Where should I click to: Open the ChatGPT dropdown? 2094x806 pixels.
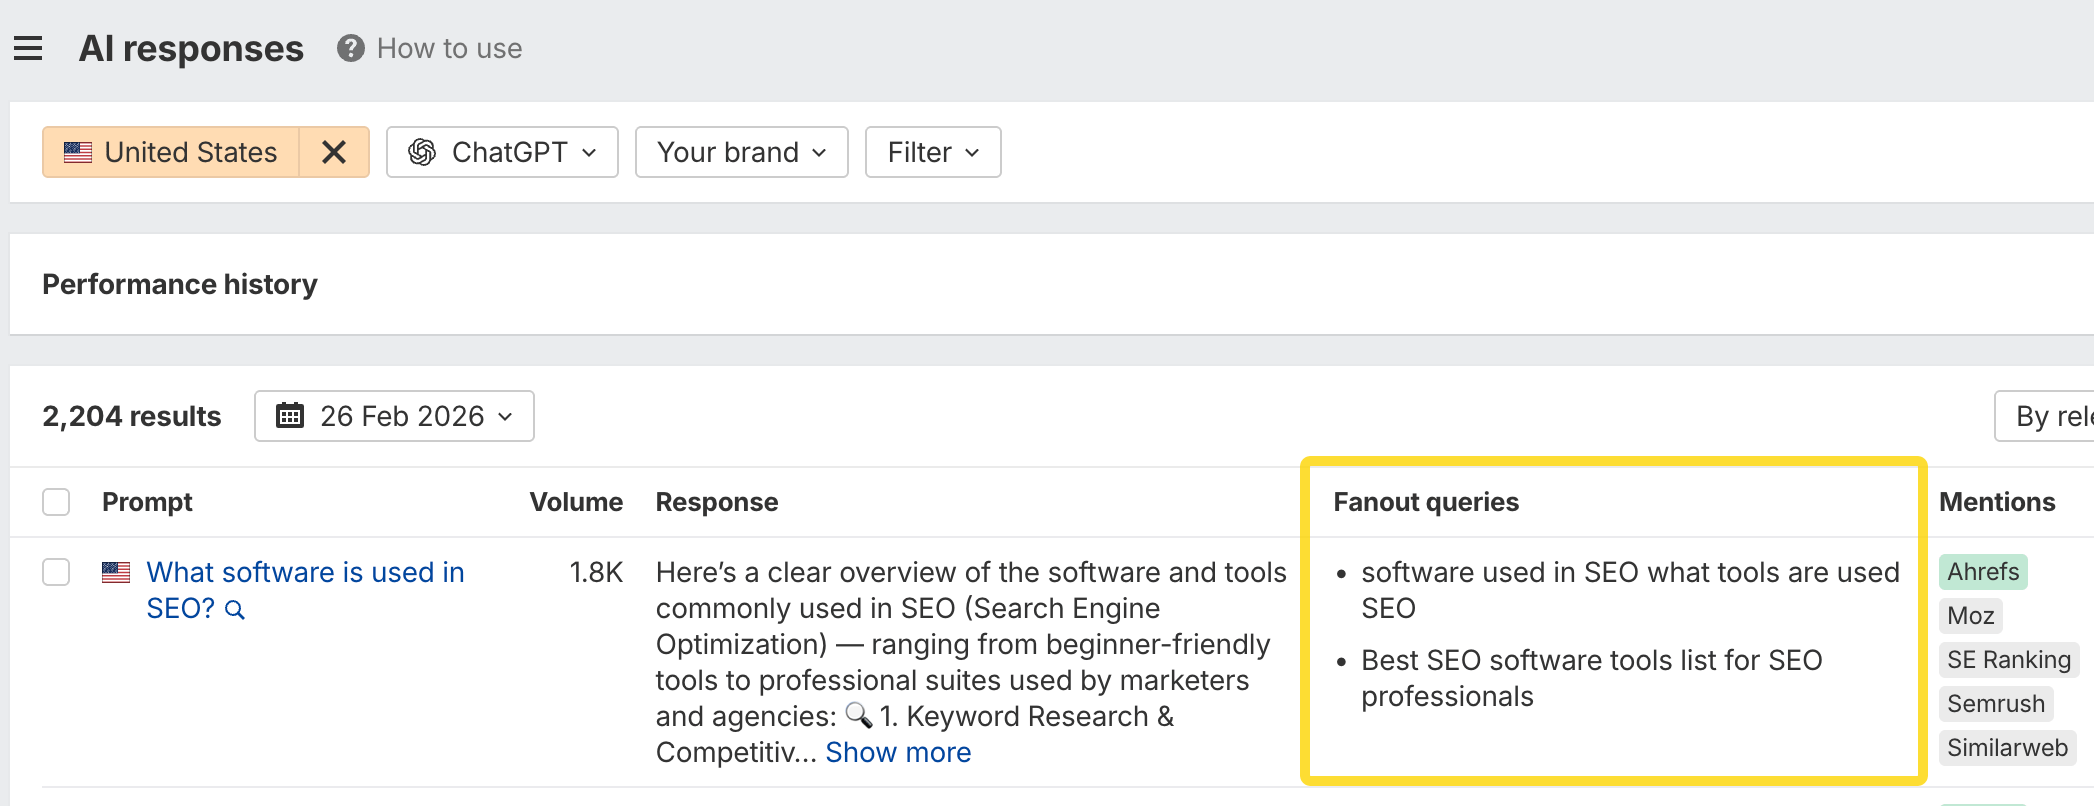coord(502,152)
